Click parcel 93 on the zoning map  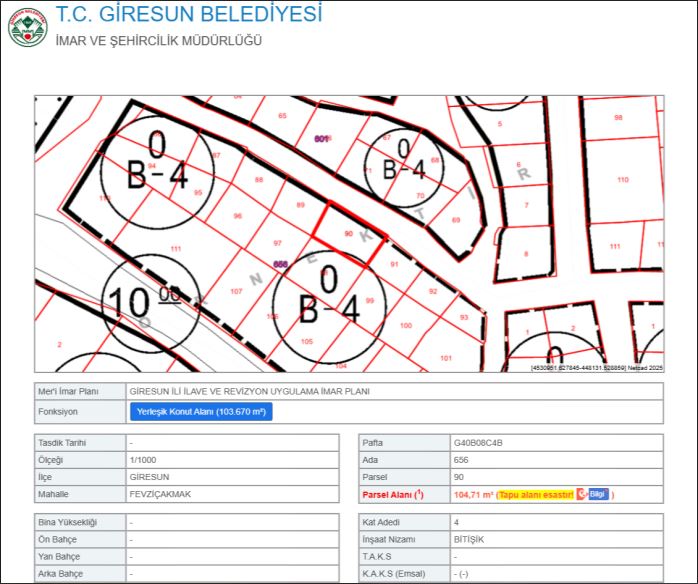coord(464,317)
